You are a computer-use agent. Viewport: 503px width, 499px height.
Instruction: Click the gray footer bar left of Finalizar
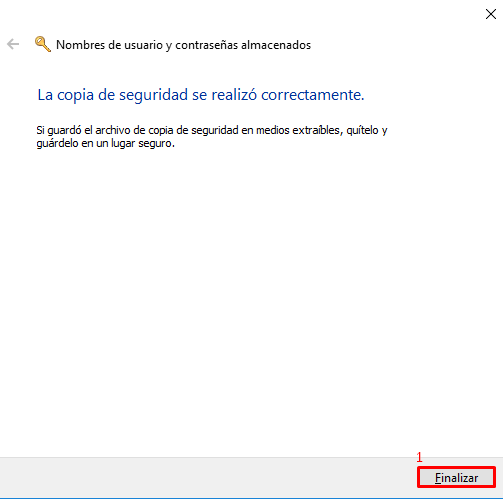pos(208,477)
